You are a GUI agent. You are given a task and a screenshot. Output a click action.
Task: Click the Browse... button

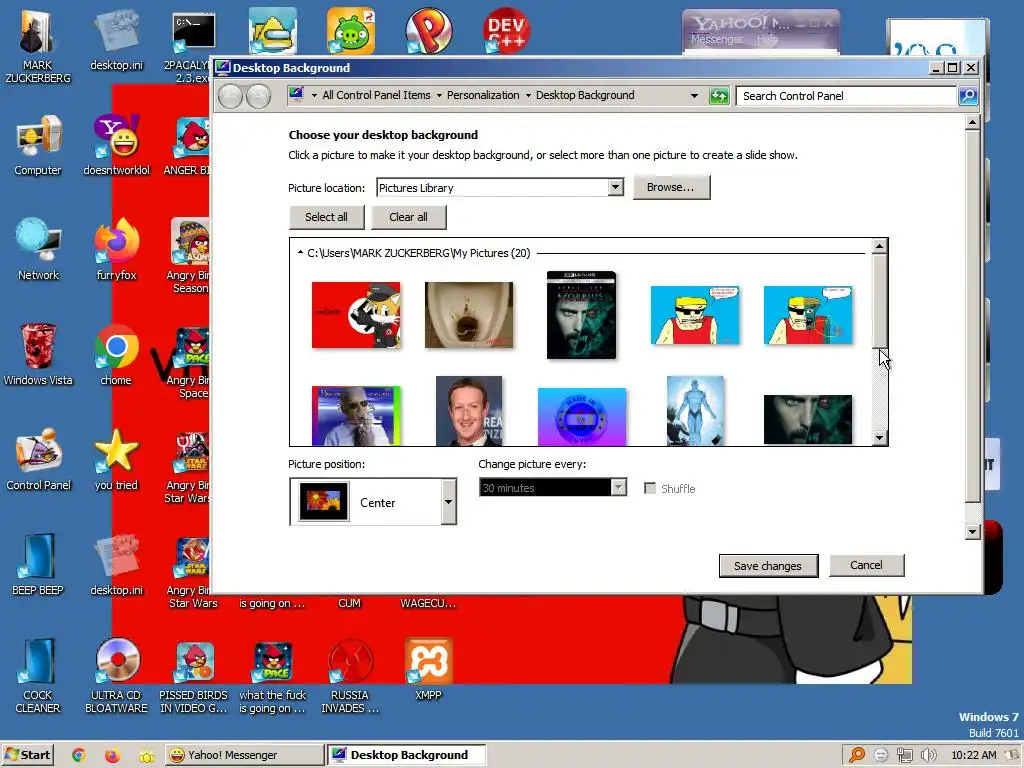(671, 187)
